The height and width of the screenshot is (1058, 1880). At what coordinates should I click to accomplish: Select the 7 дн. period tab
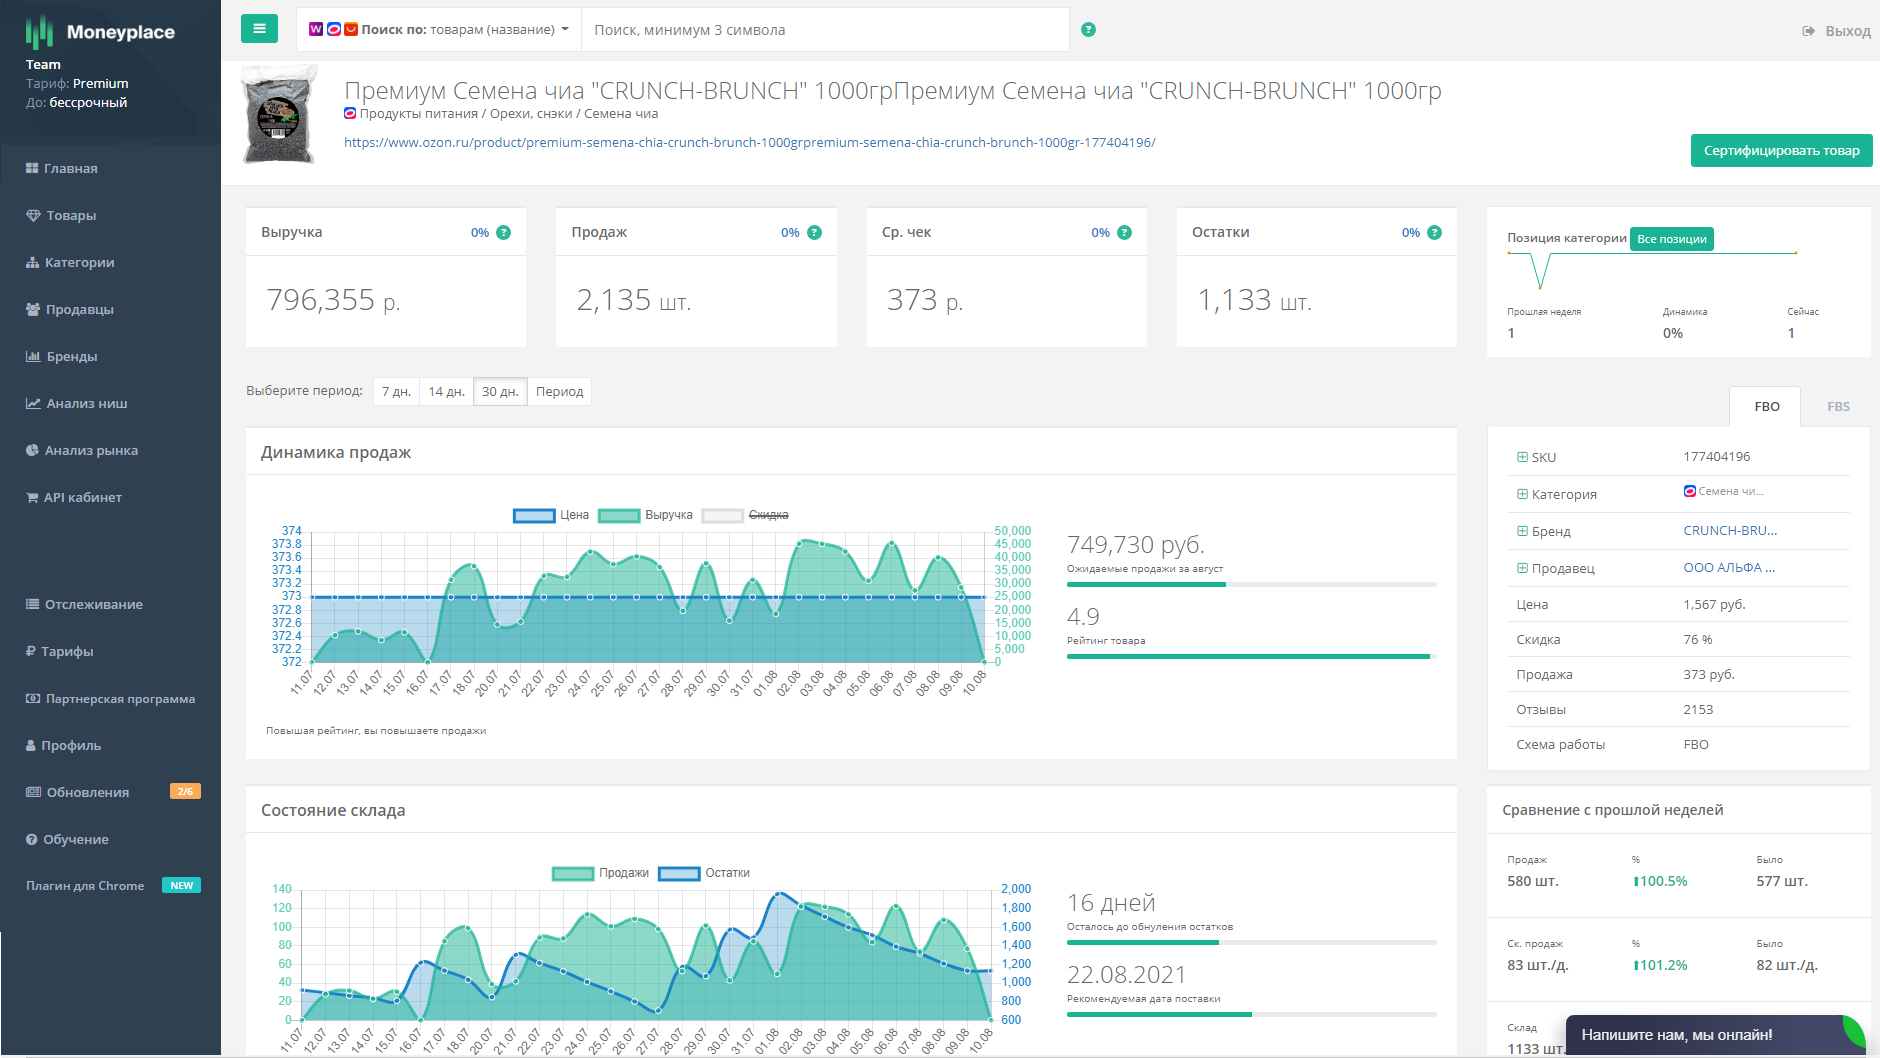[x=396, y=391]
